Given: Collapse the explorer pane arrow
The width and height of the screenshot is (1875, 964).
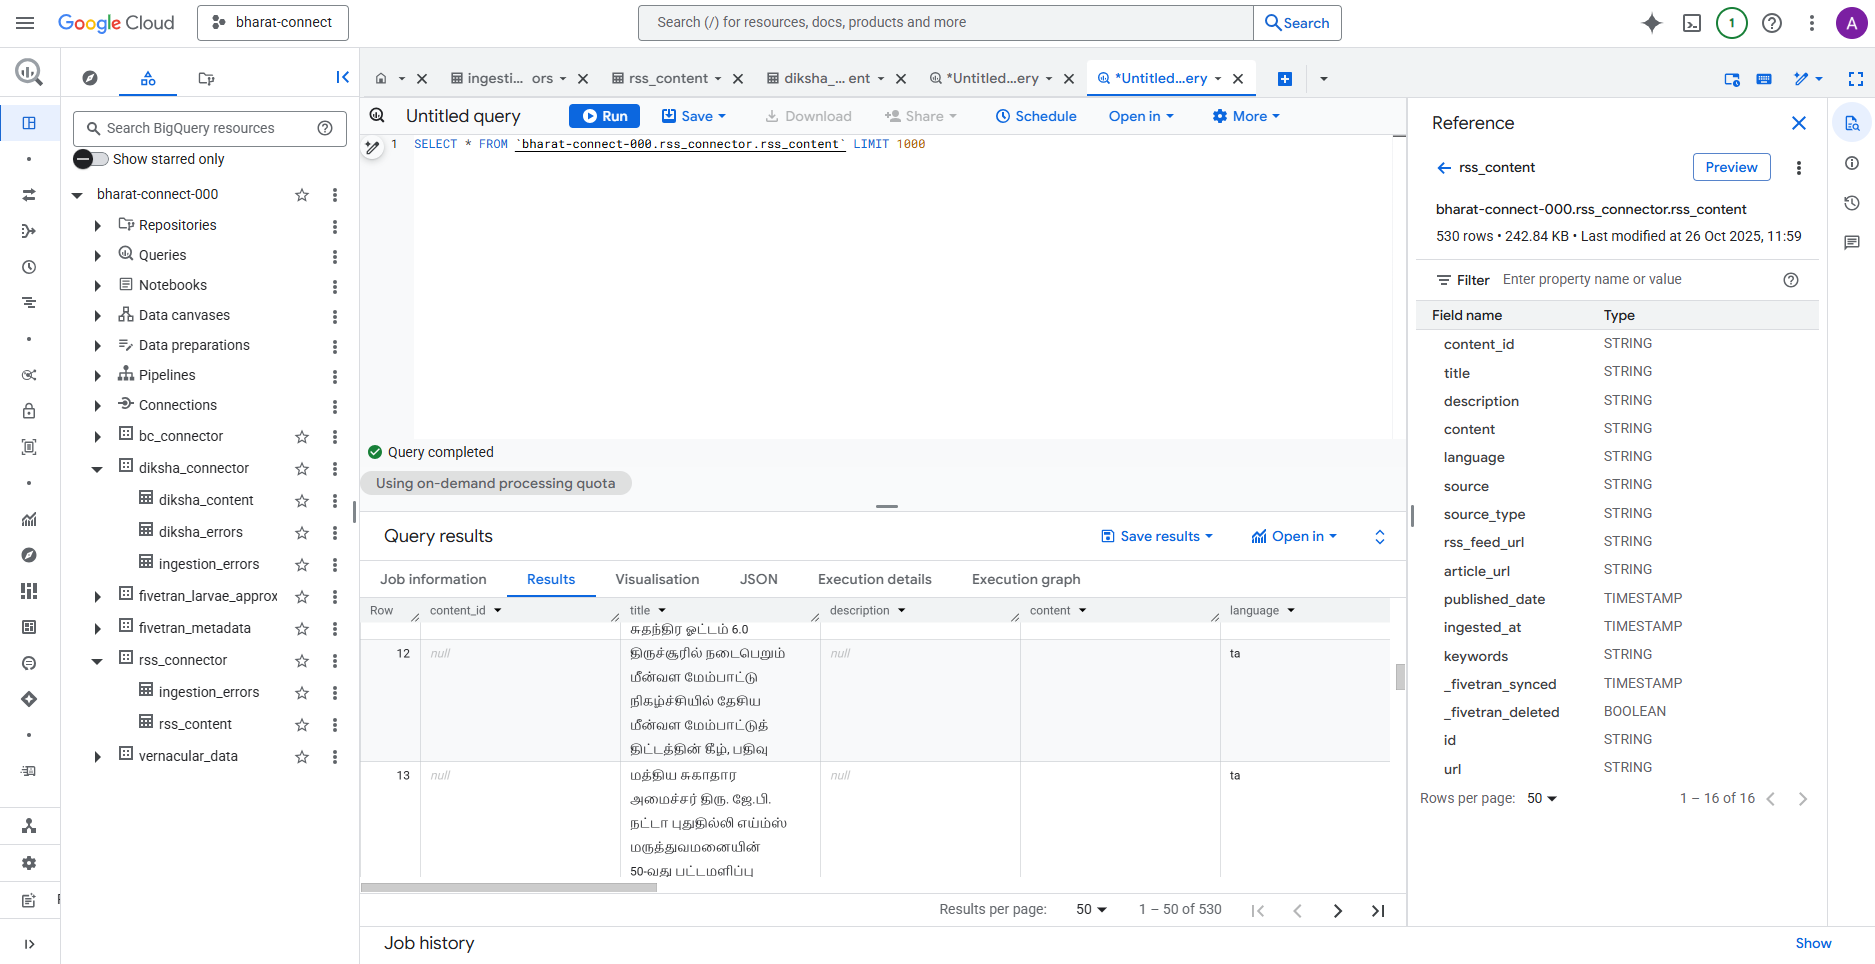Looking at the screenshot, I should click(x=342, y=77).
